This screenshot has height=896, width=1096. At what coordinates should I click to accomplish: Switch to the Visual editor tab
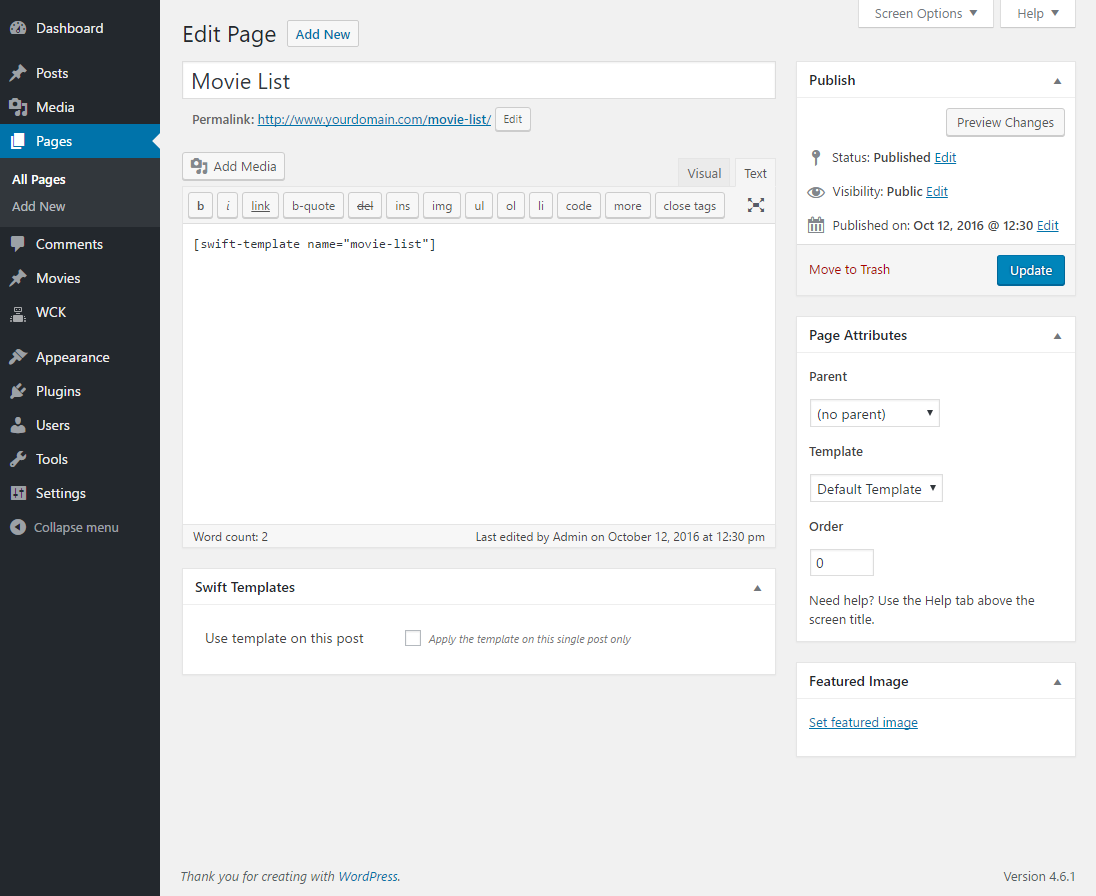click(x=704, y=173)
